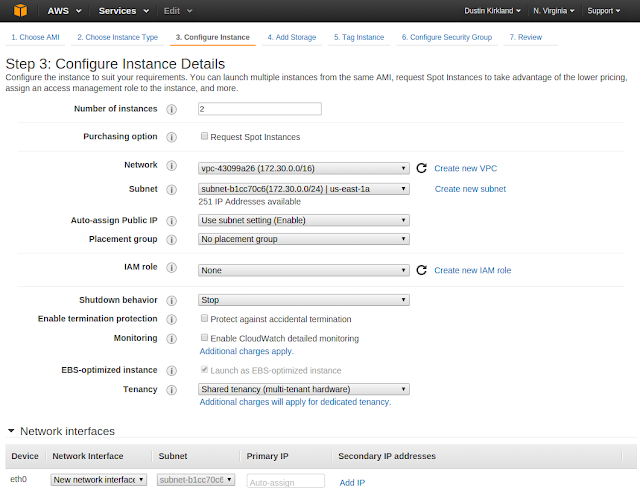Click info icon beside Shutdown behavior
The height and width of the screenshot is (493, 640).
[171, 301]
